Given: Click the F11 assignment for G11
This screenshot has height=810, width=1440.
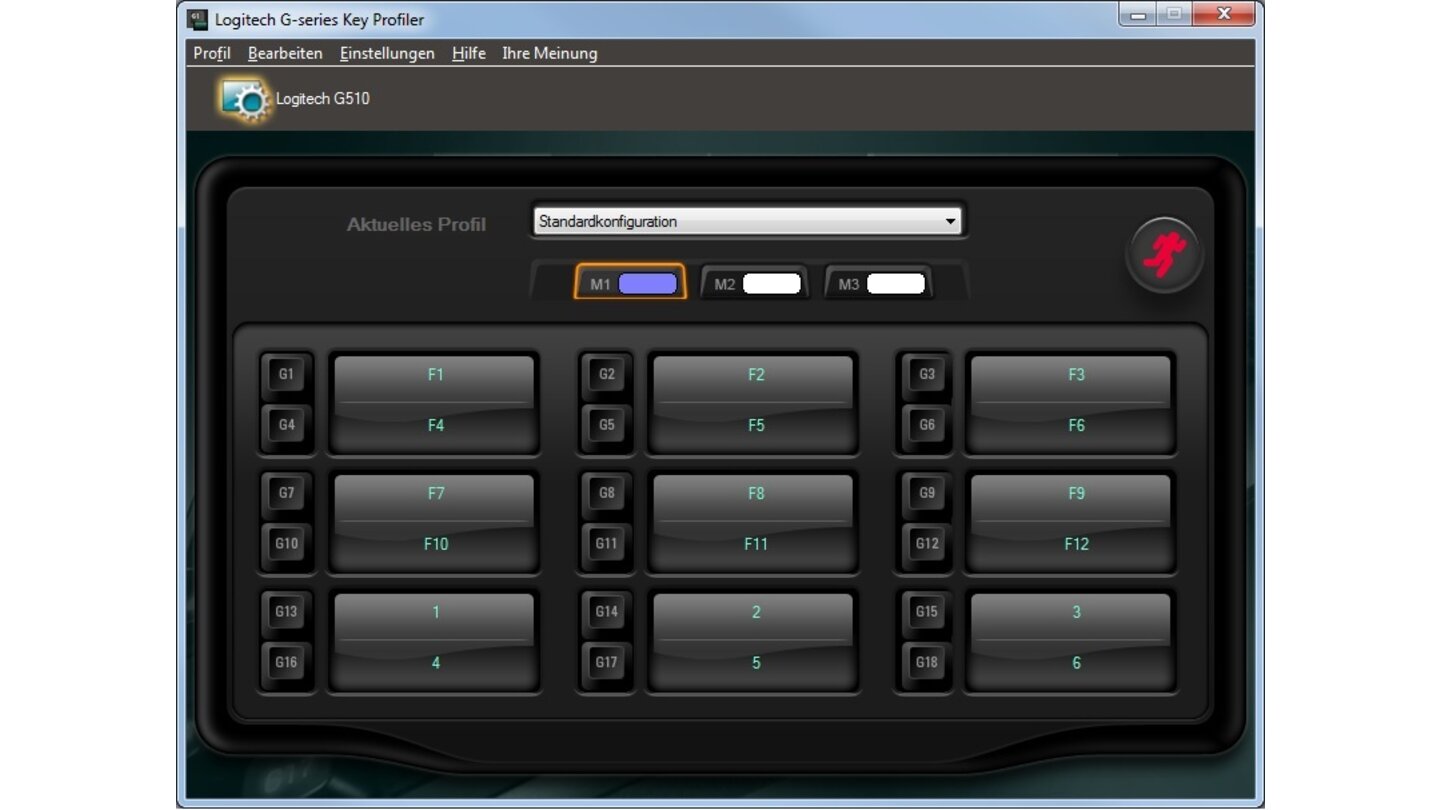Looking at the screenshot, I should 755,546.
